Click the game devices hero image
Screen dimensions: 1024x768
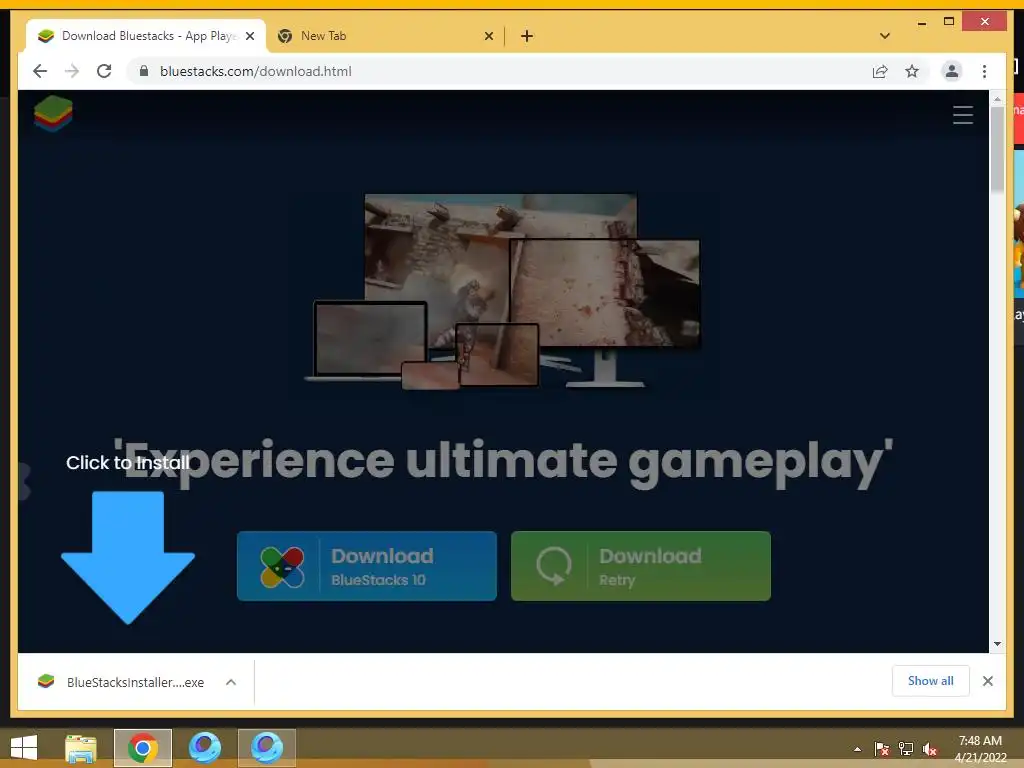[x=503, y=291]
